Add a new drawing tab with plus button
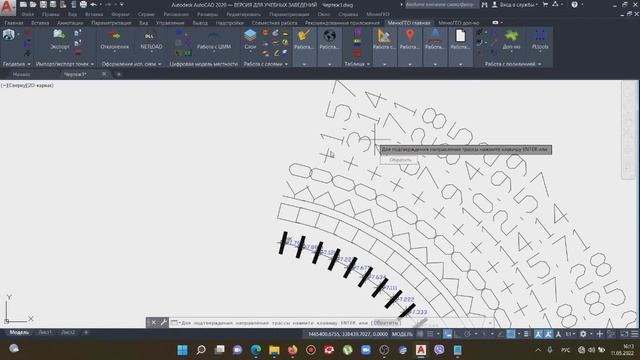Image resolution: width=640 pixels, height=360 pixels. click(x=119, y=74)
